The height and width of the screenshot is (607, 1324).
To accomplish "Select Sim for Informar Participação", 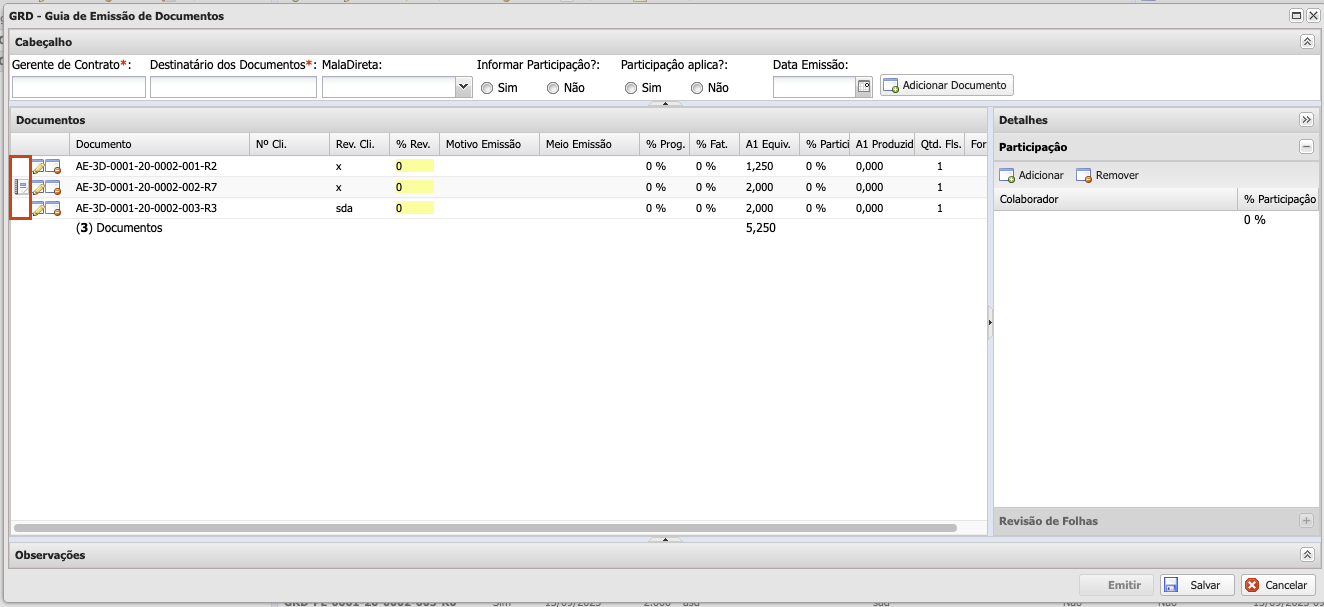I will (487, 88).
